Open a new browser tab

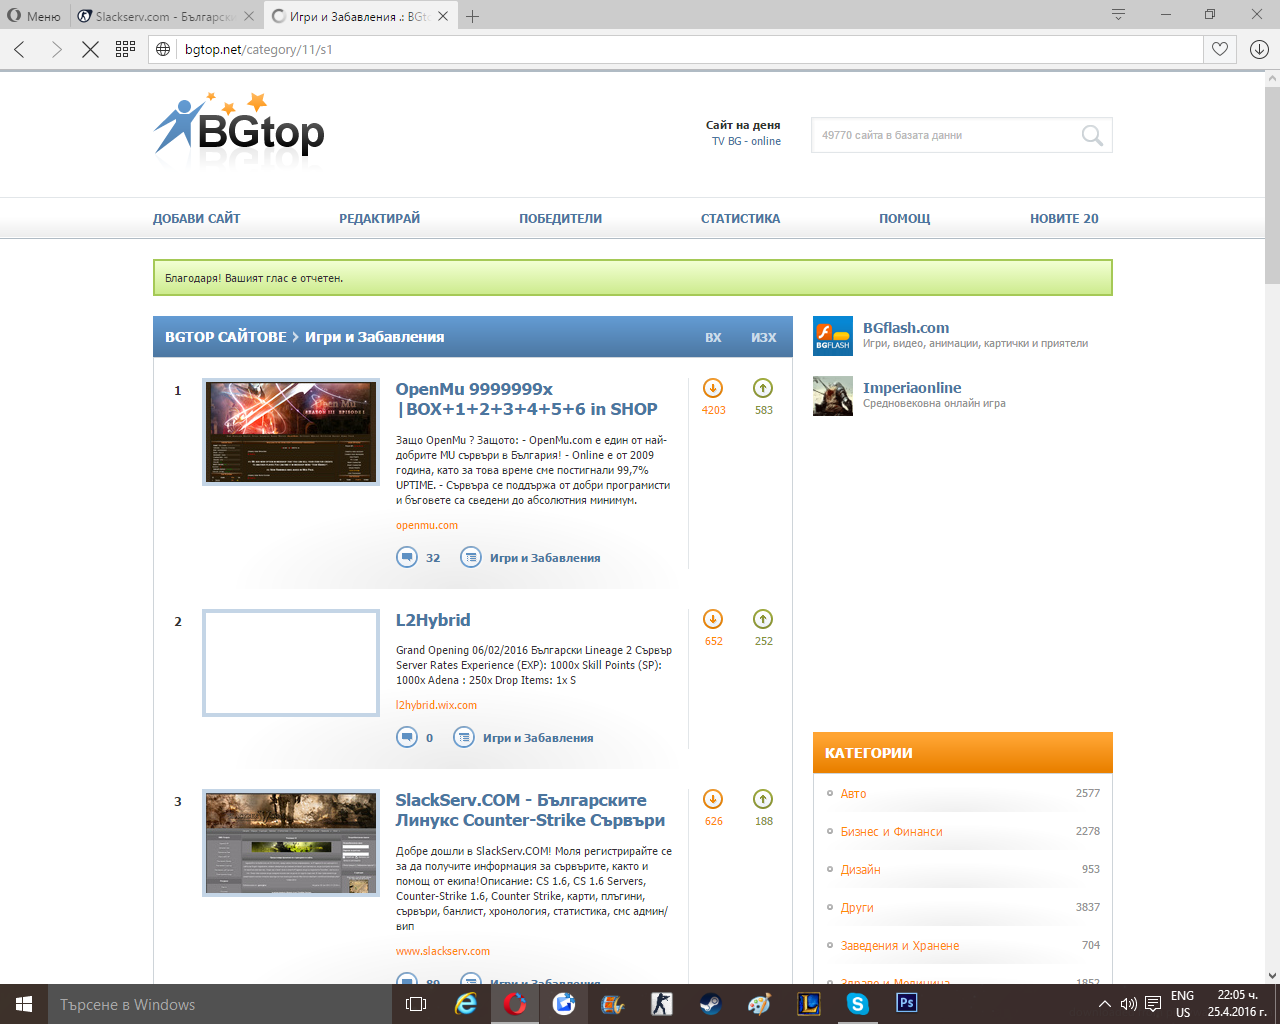tap(473, 16)
